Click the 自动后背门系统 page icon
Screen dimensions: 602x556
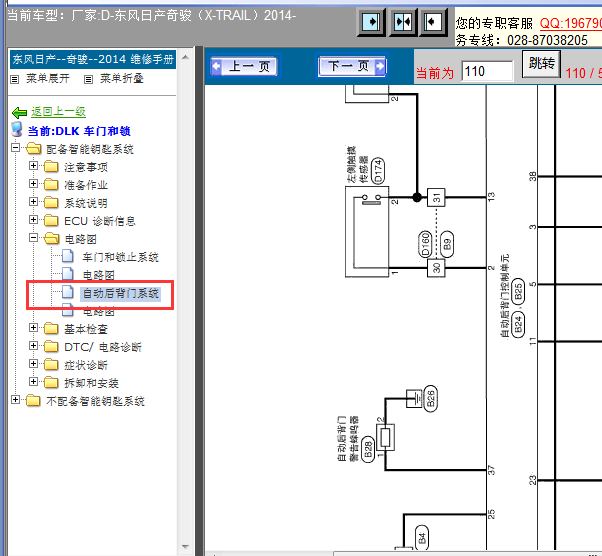[x=68, y=292]
